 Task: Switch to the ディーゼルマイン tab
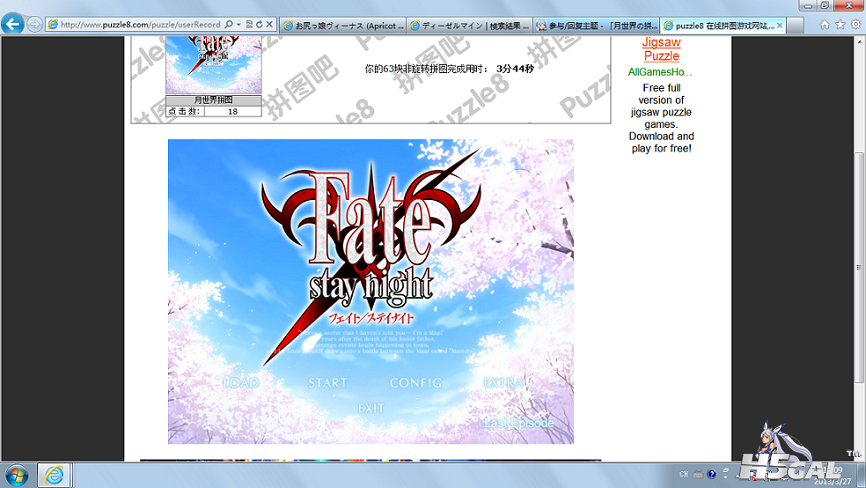point(470,24)
